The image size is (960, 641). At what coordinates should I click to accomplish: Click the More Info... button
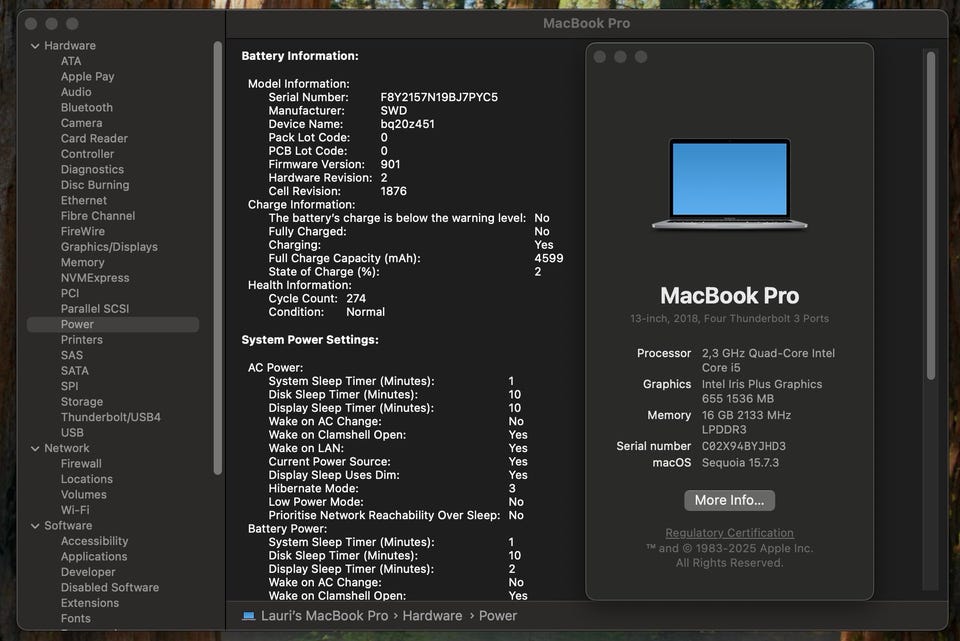pos(729,500)
